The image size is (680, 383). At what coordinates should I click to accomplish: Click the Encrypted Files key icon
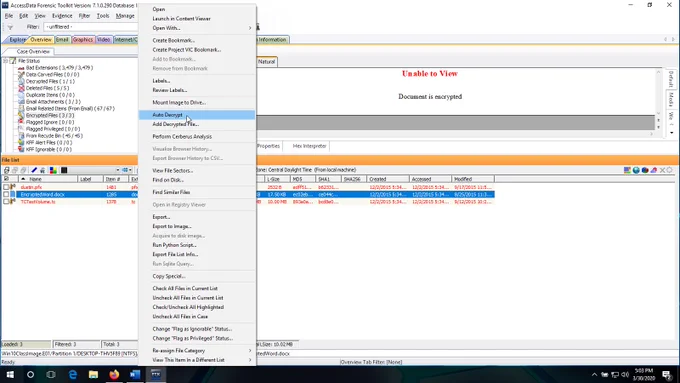coord(21,115)
